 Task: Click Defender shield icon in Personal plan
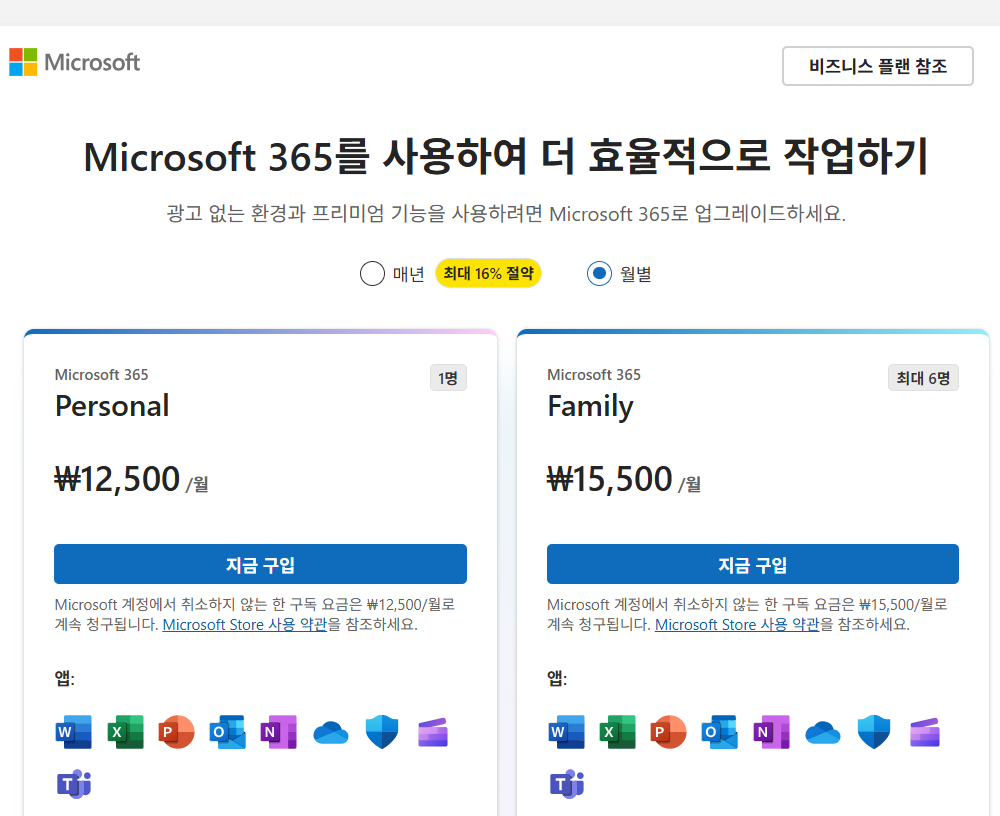coord(381,732)
